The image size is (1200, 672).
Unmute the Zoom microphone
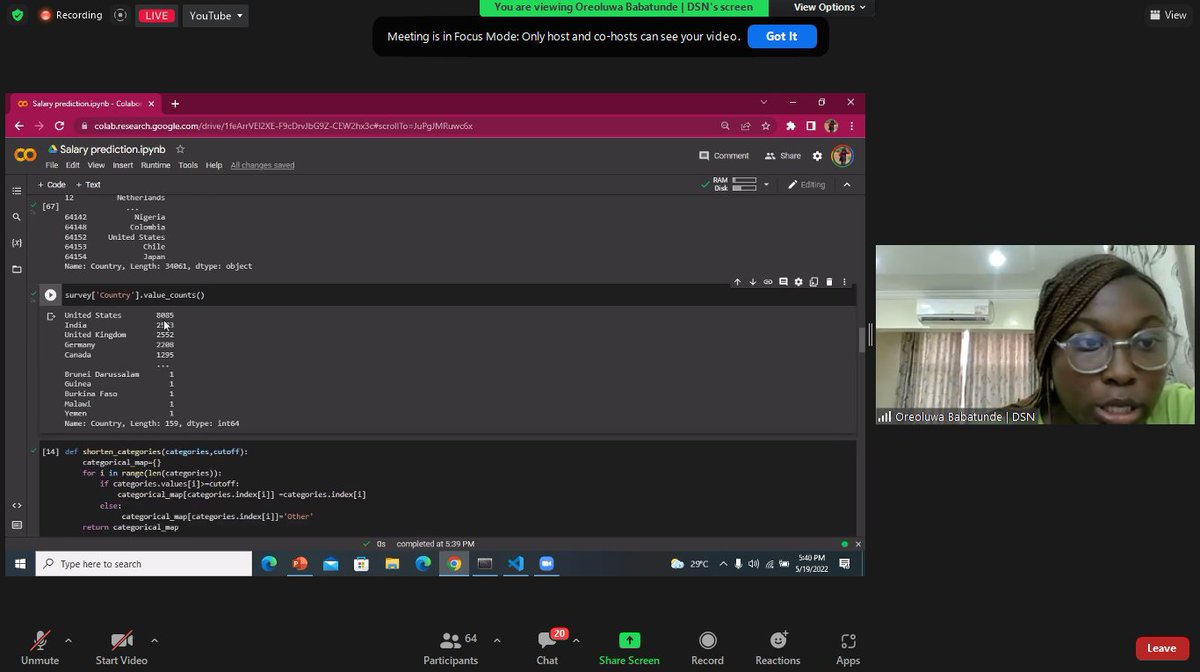pyautogui.click(x=40, y=647)
